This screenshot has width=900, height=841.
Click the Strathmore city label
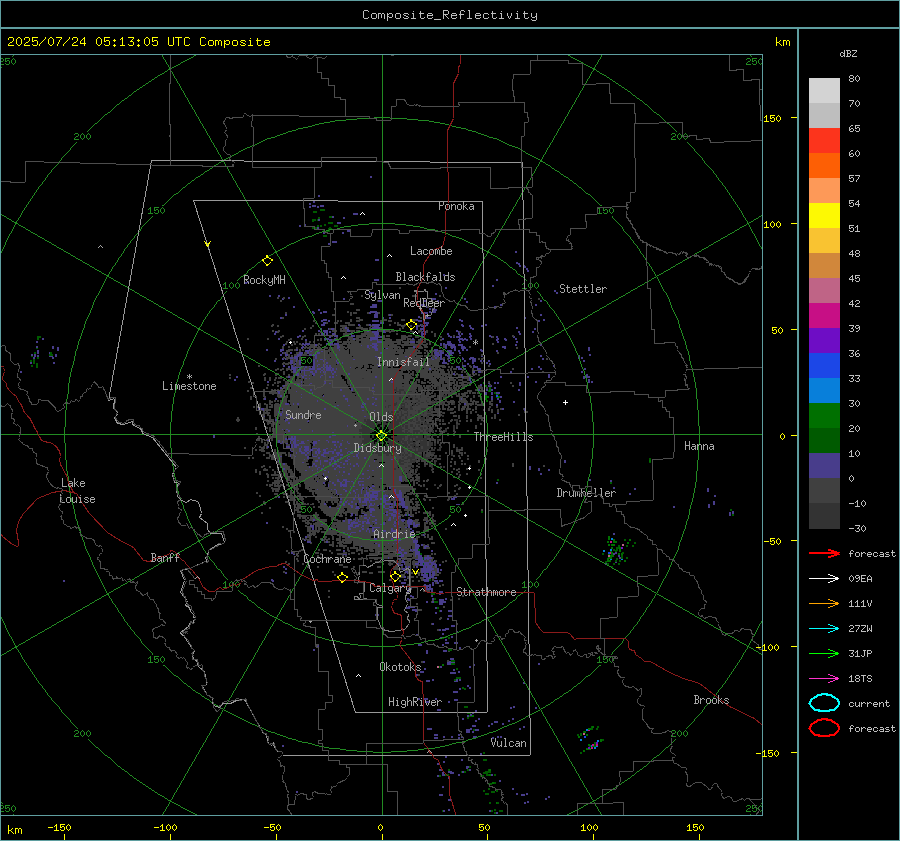(486, 592)
